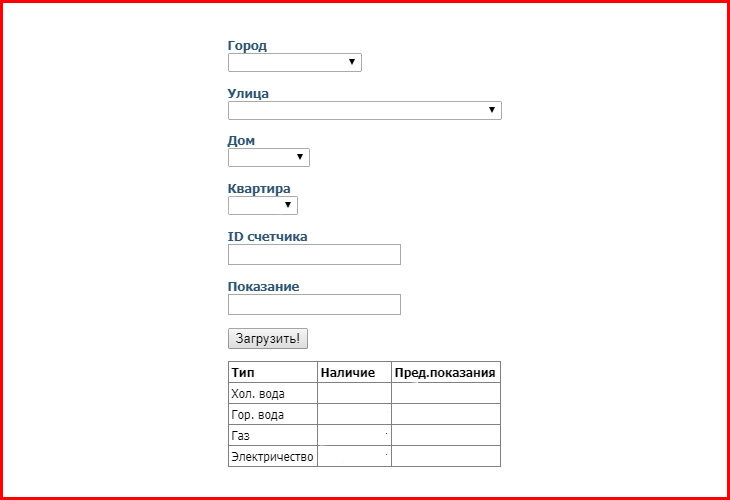Screen dimensions: 730x500
Task: Click Пред.показания cell for Электричество
Action: [446, 456]
